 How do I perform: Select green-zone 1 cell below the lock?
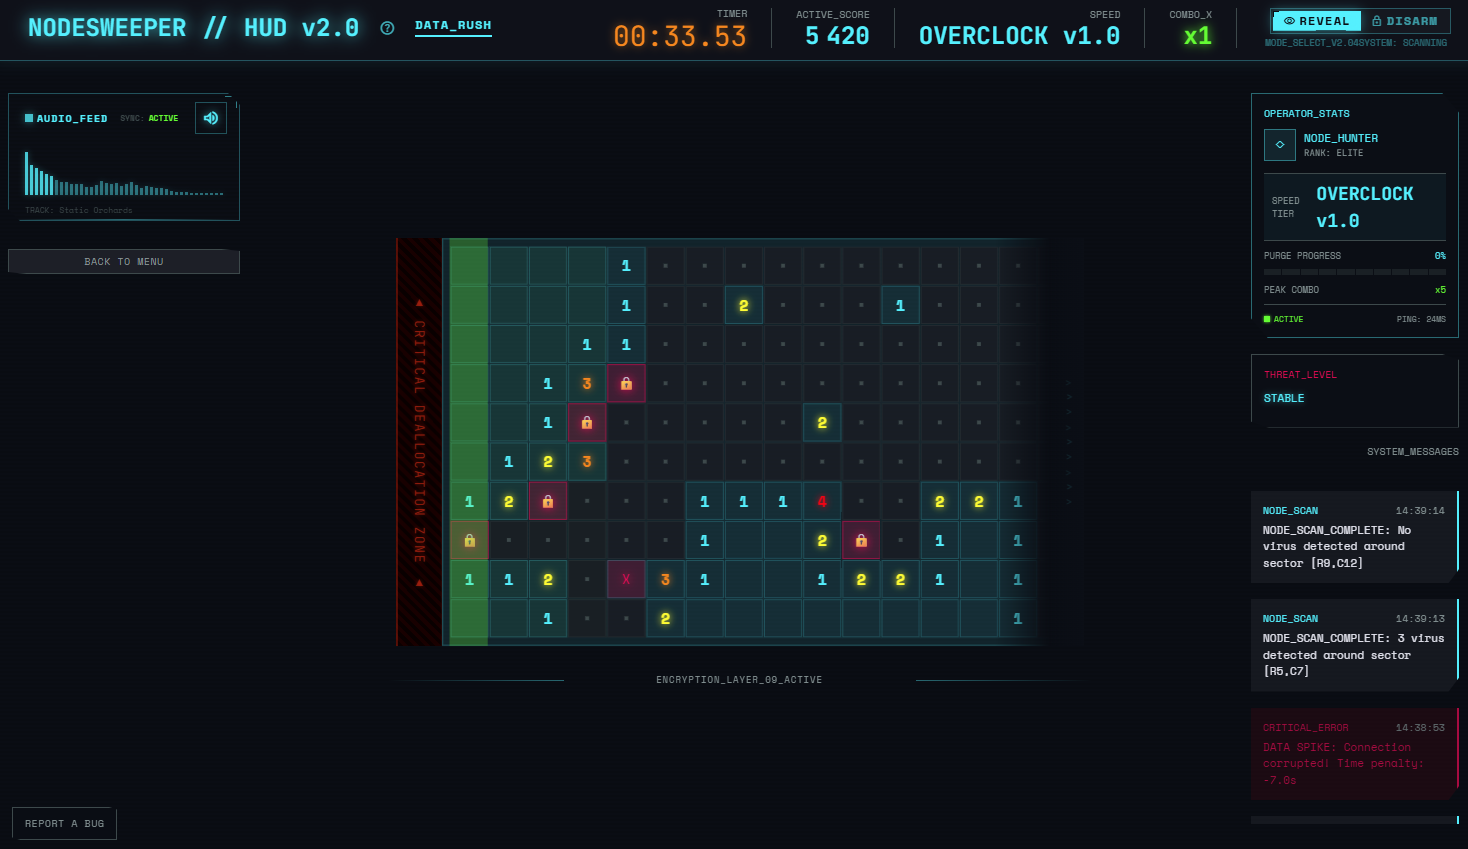(469, 579)
